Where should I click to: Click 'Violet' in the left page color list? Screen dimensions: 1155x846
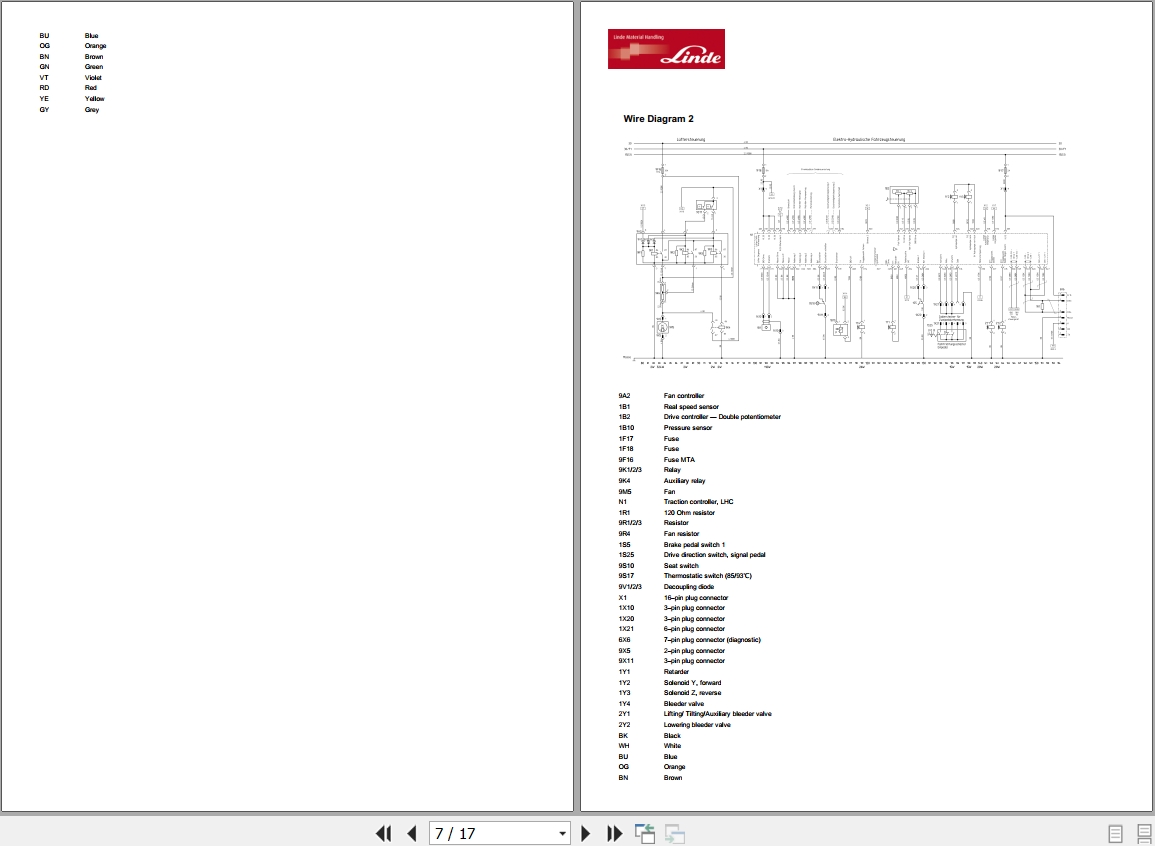93,77
